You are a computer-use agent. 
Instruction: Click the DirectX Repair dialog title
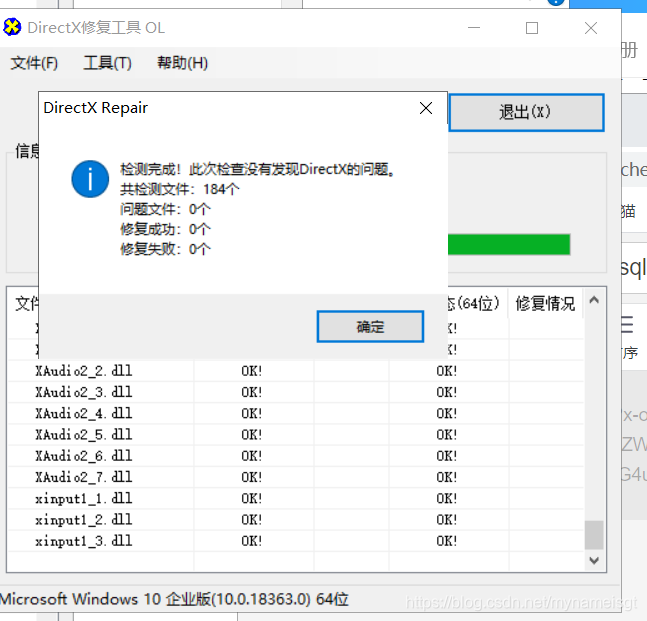click(95, 108)
